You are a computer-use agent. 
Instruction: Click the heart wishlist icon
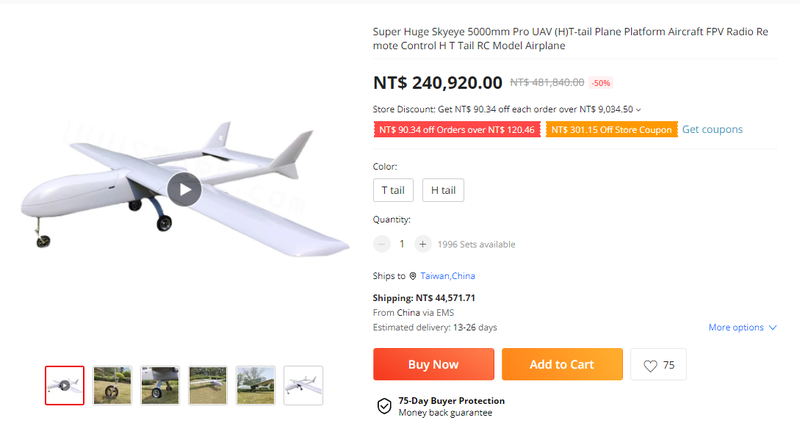[x=650, y=366]
